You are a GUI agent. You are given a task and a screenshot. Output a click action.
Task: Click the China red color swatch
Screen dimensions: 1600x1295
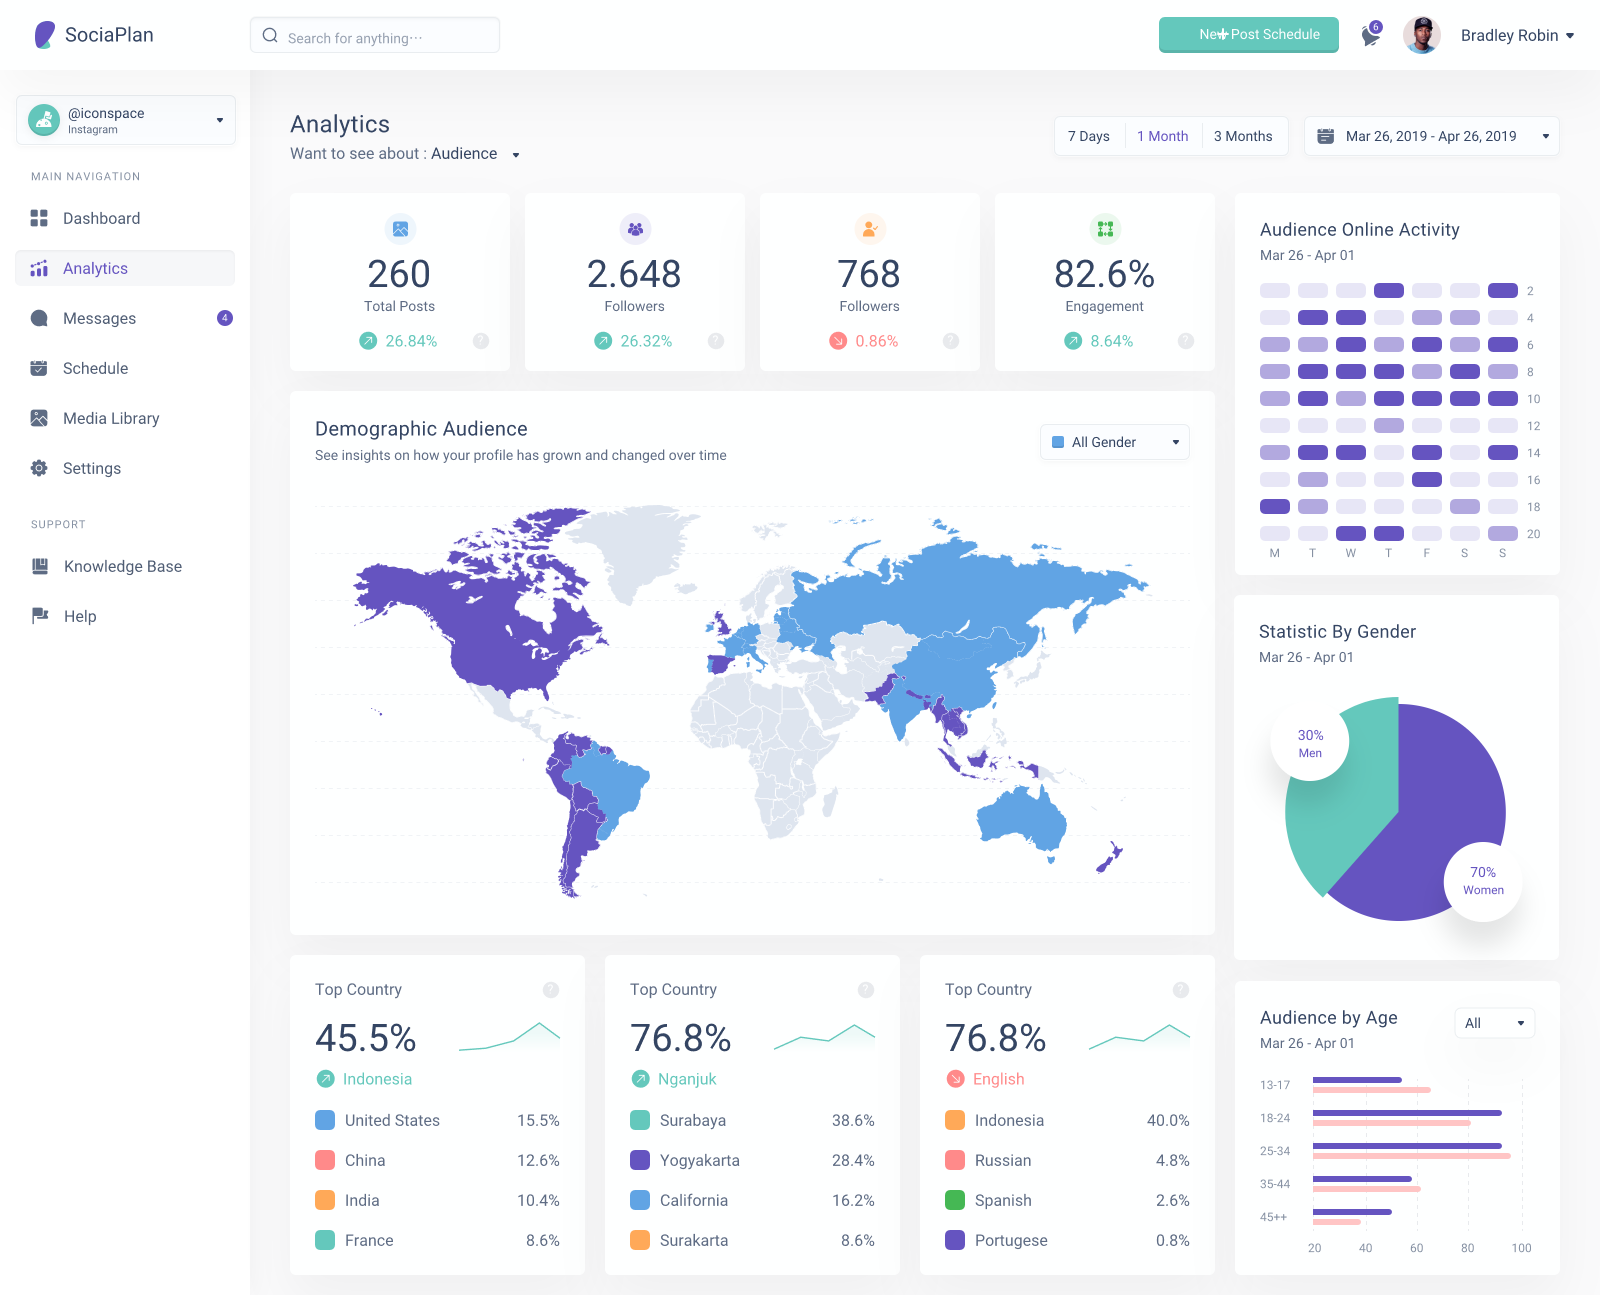click(x=325, y=1160)
